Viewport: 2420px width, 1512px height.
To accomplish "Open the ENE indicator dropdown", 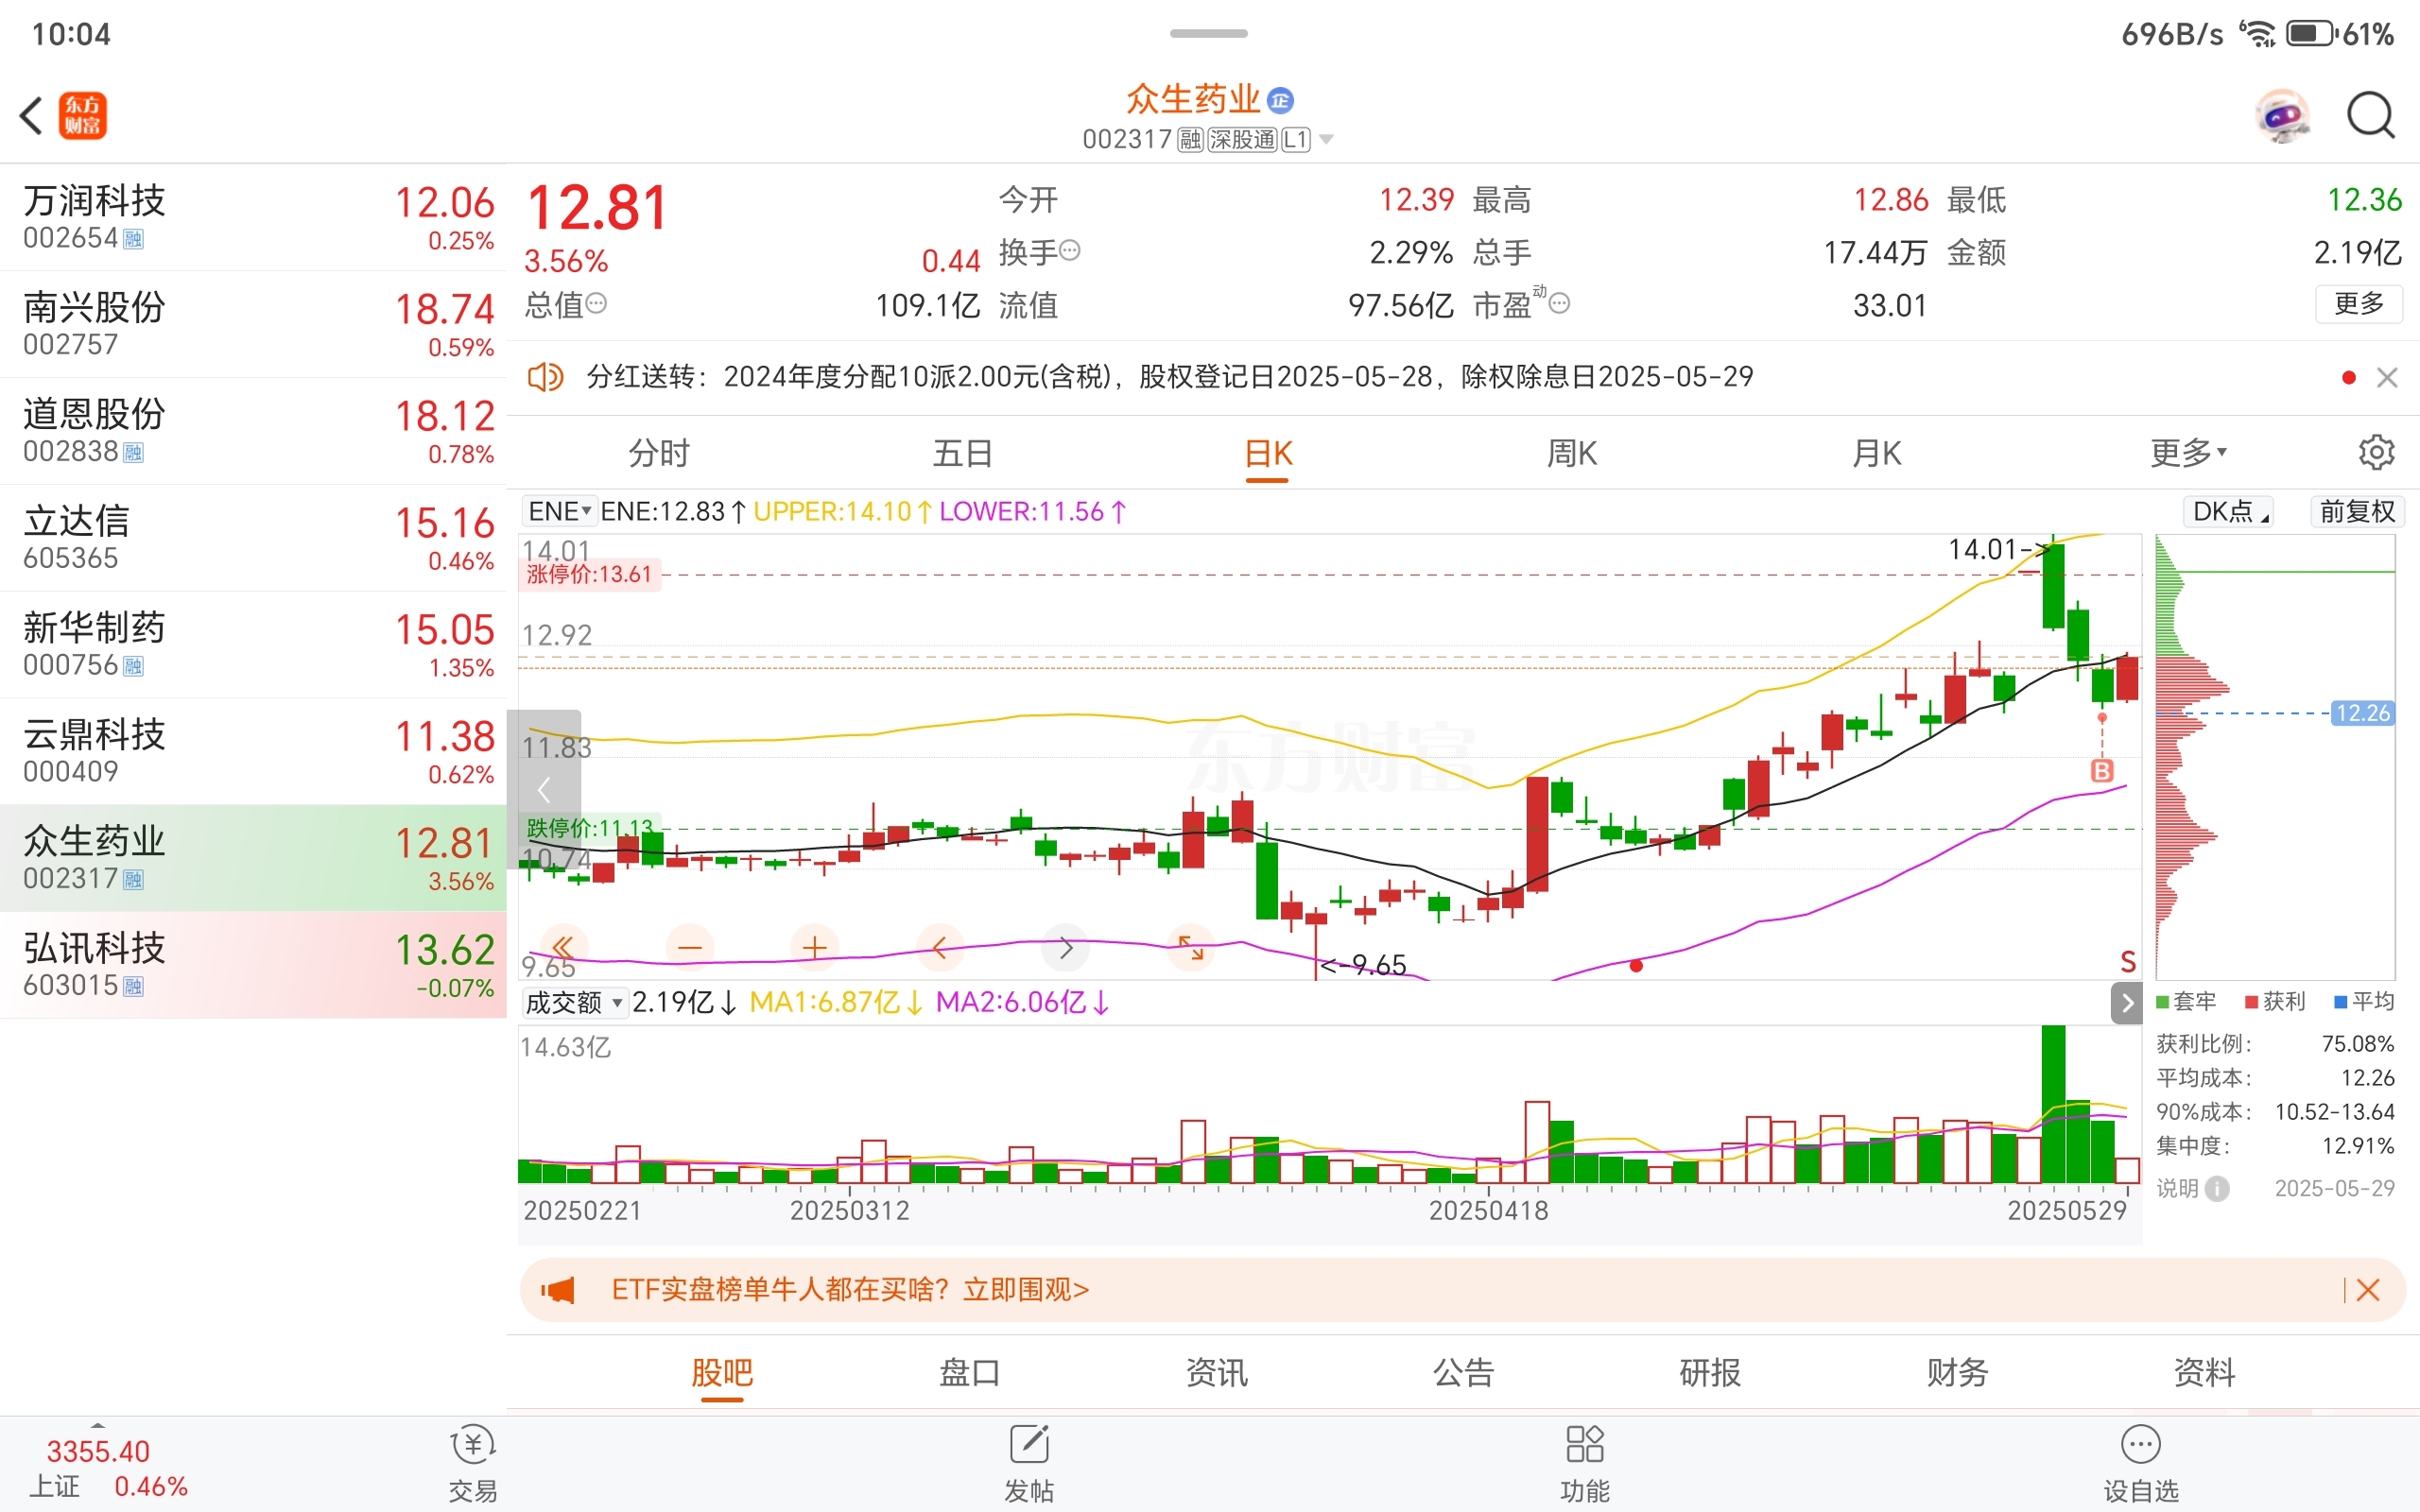I will pyautogui.click(x=559, y=511).
